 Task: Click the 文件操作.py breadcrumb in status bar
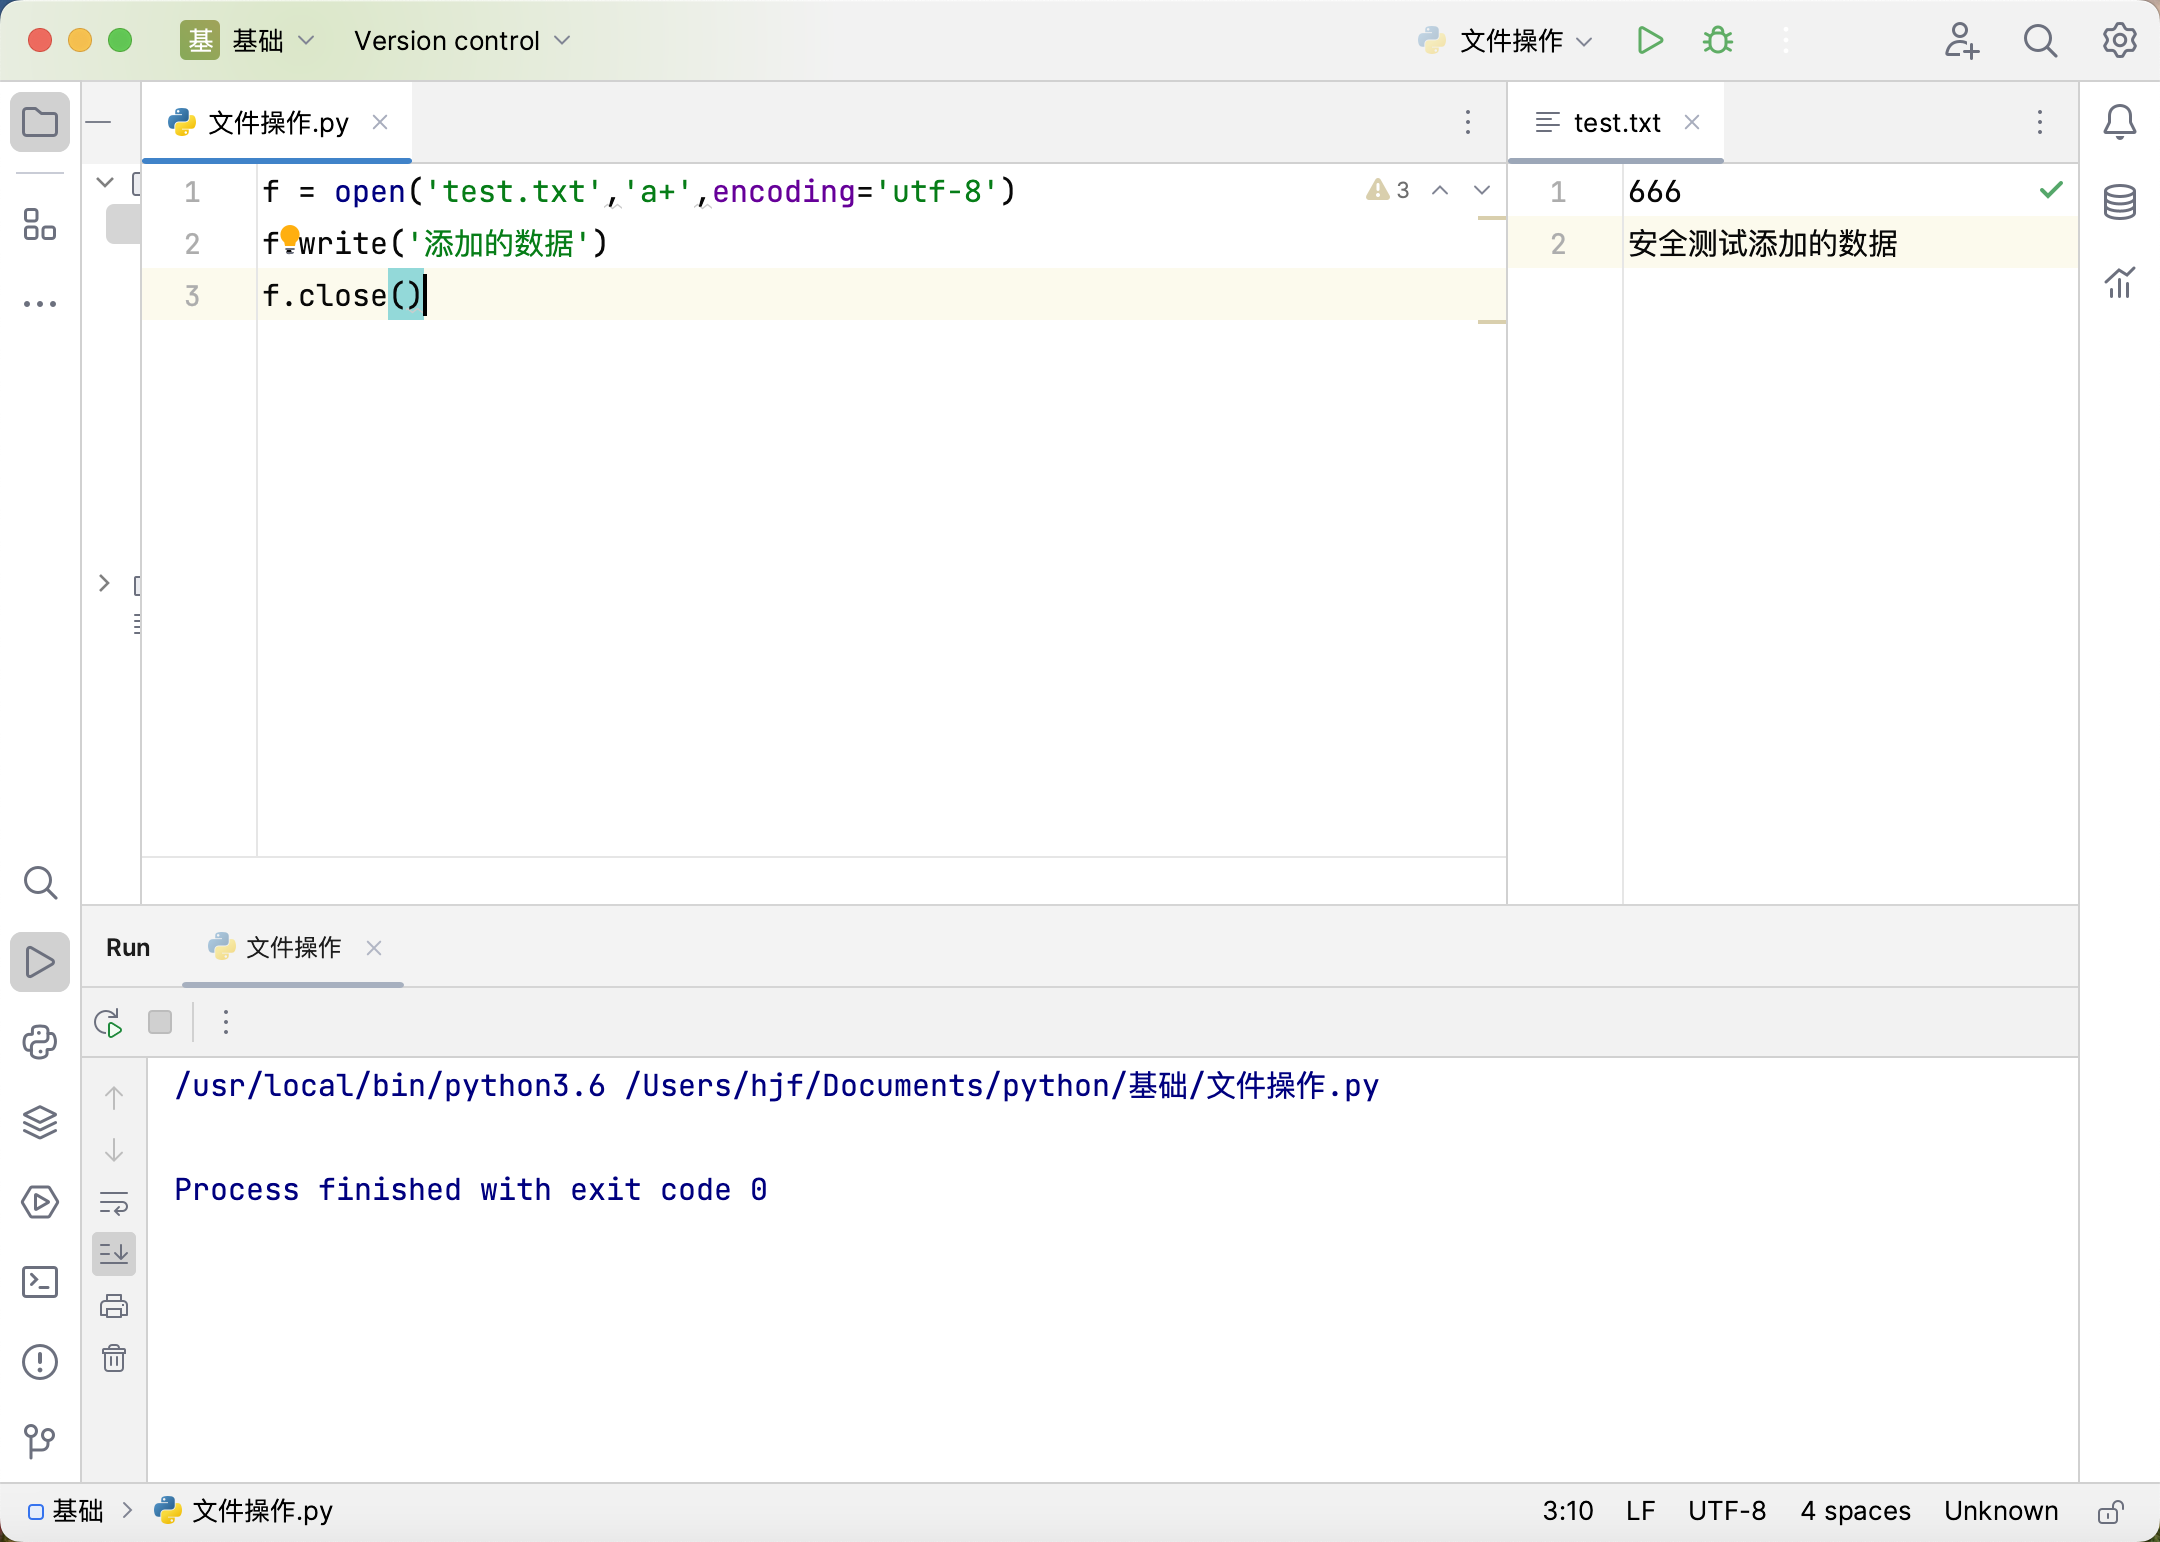pyautogui.click(x=243, y=1511)
